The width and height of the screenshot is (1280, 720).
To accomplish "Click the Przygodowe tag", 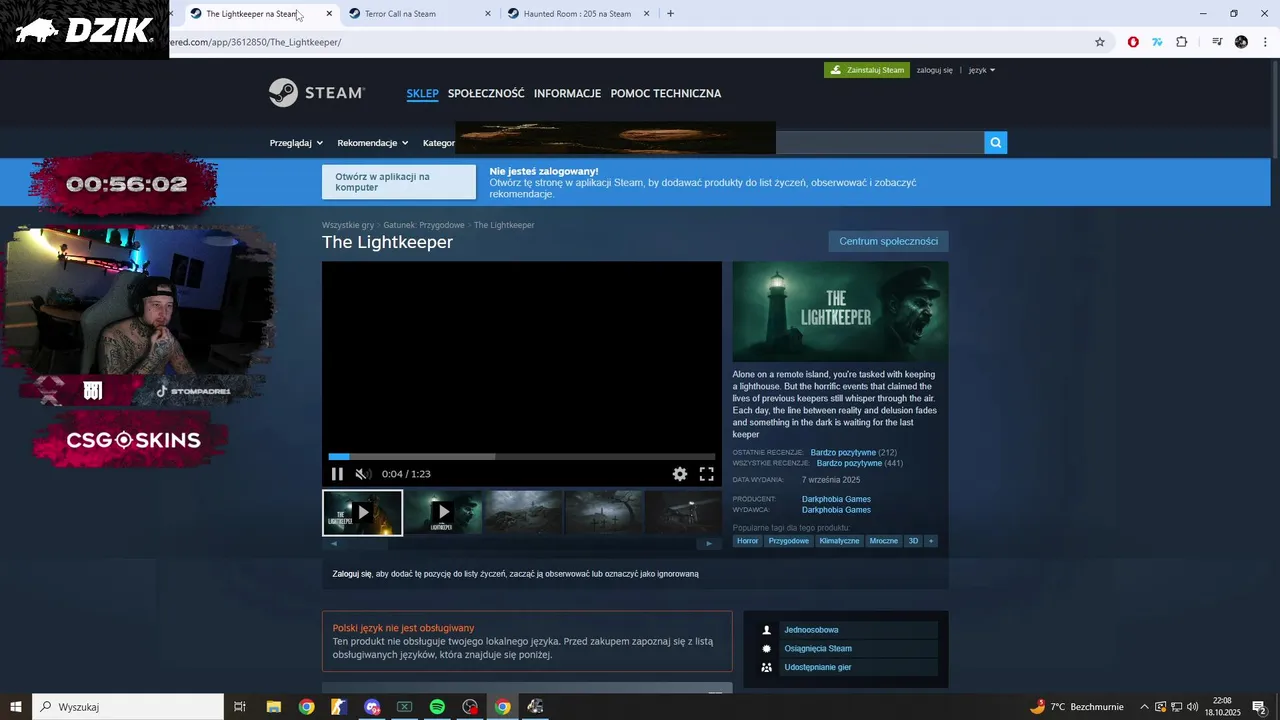I will coord(789,541).
